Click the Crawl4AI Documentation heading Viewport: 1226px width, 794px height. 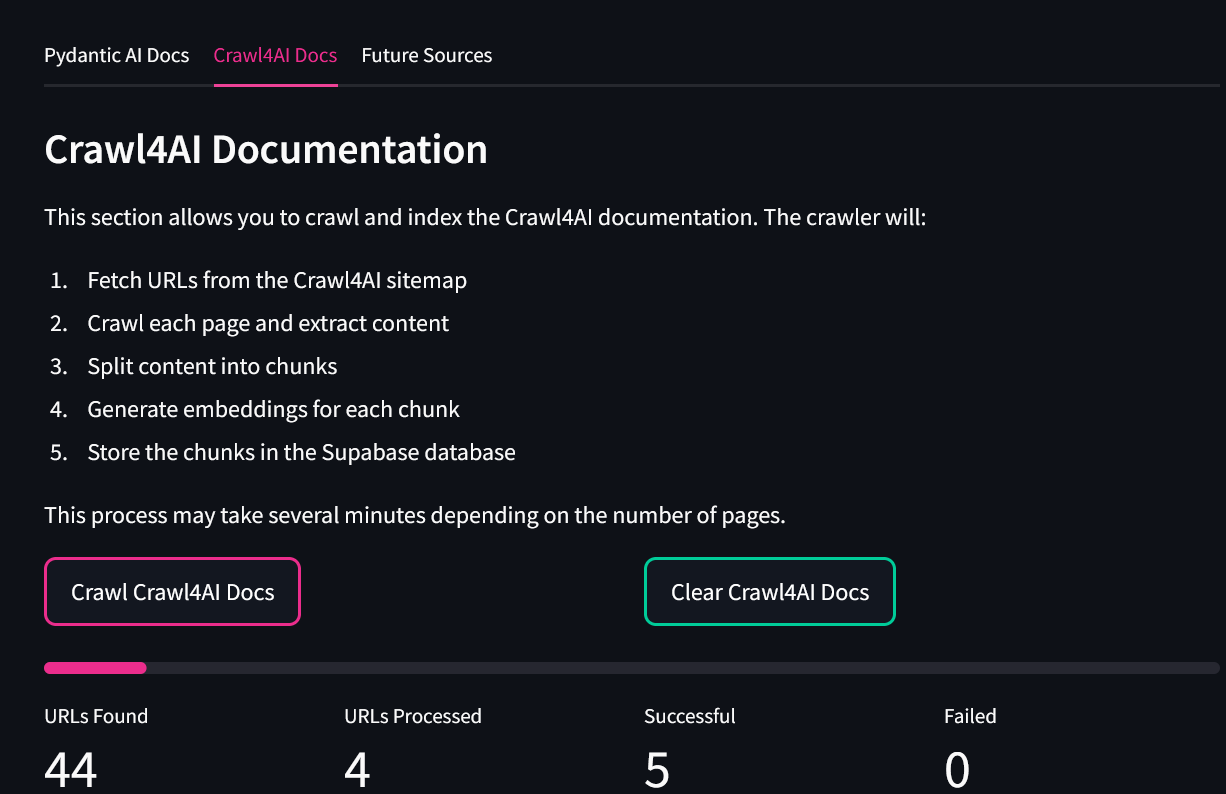(266, 149)
